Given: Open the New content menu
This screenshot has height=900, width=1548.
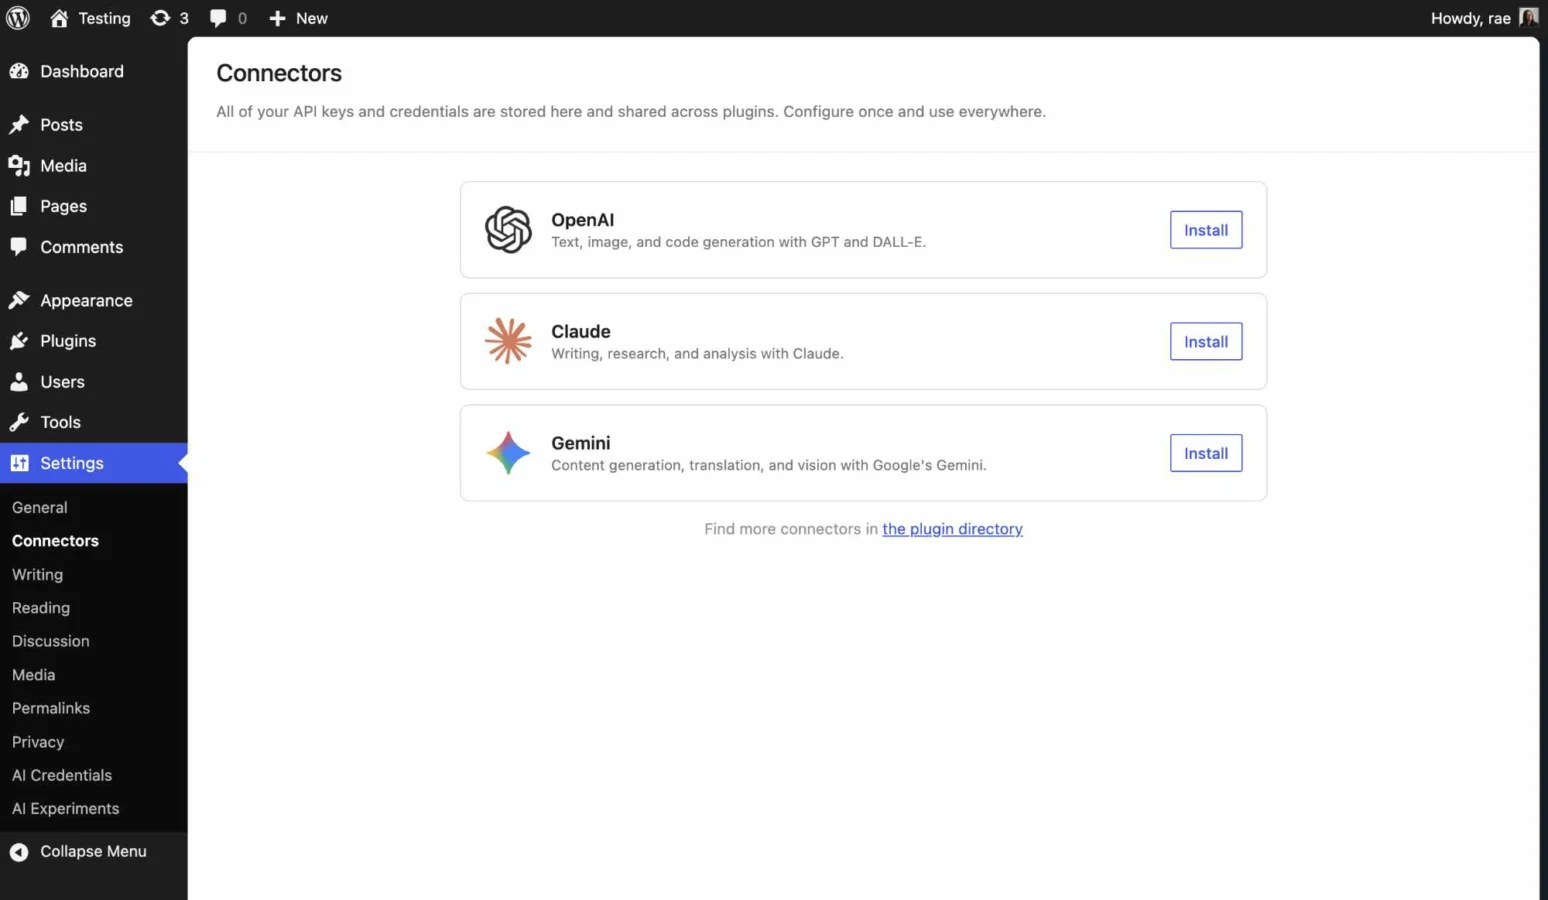Looking at the screenshot, I should [297, 18].
